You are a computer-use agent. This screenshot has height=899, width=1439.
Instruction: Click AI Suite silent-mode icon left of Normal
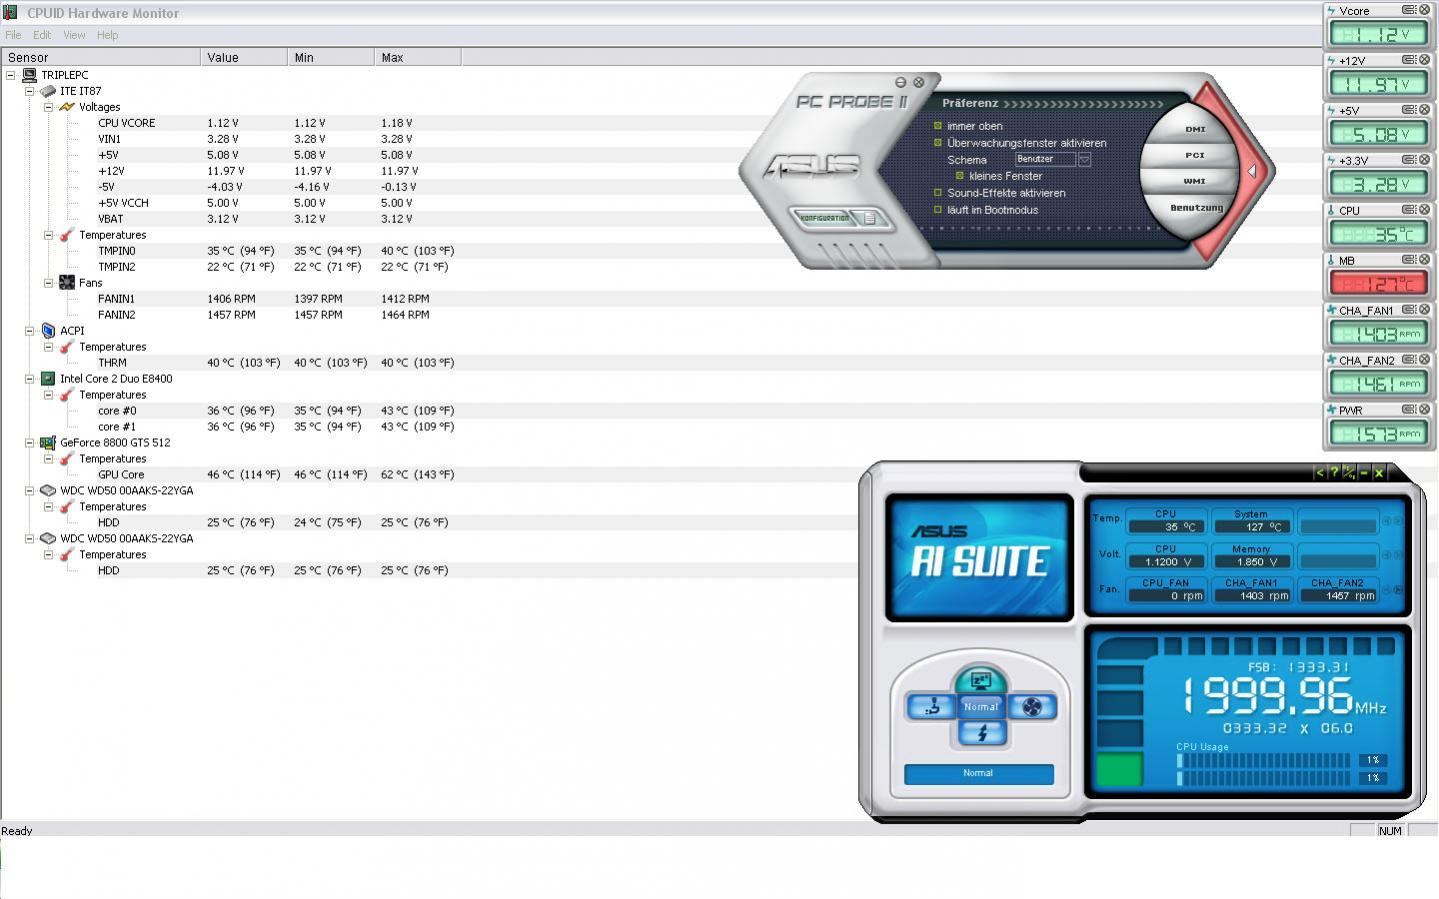931,707
